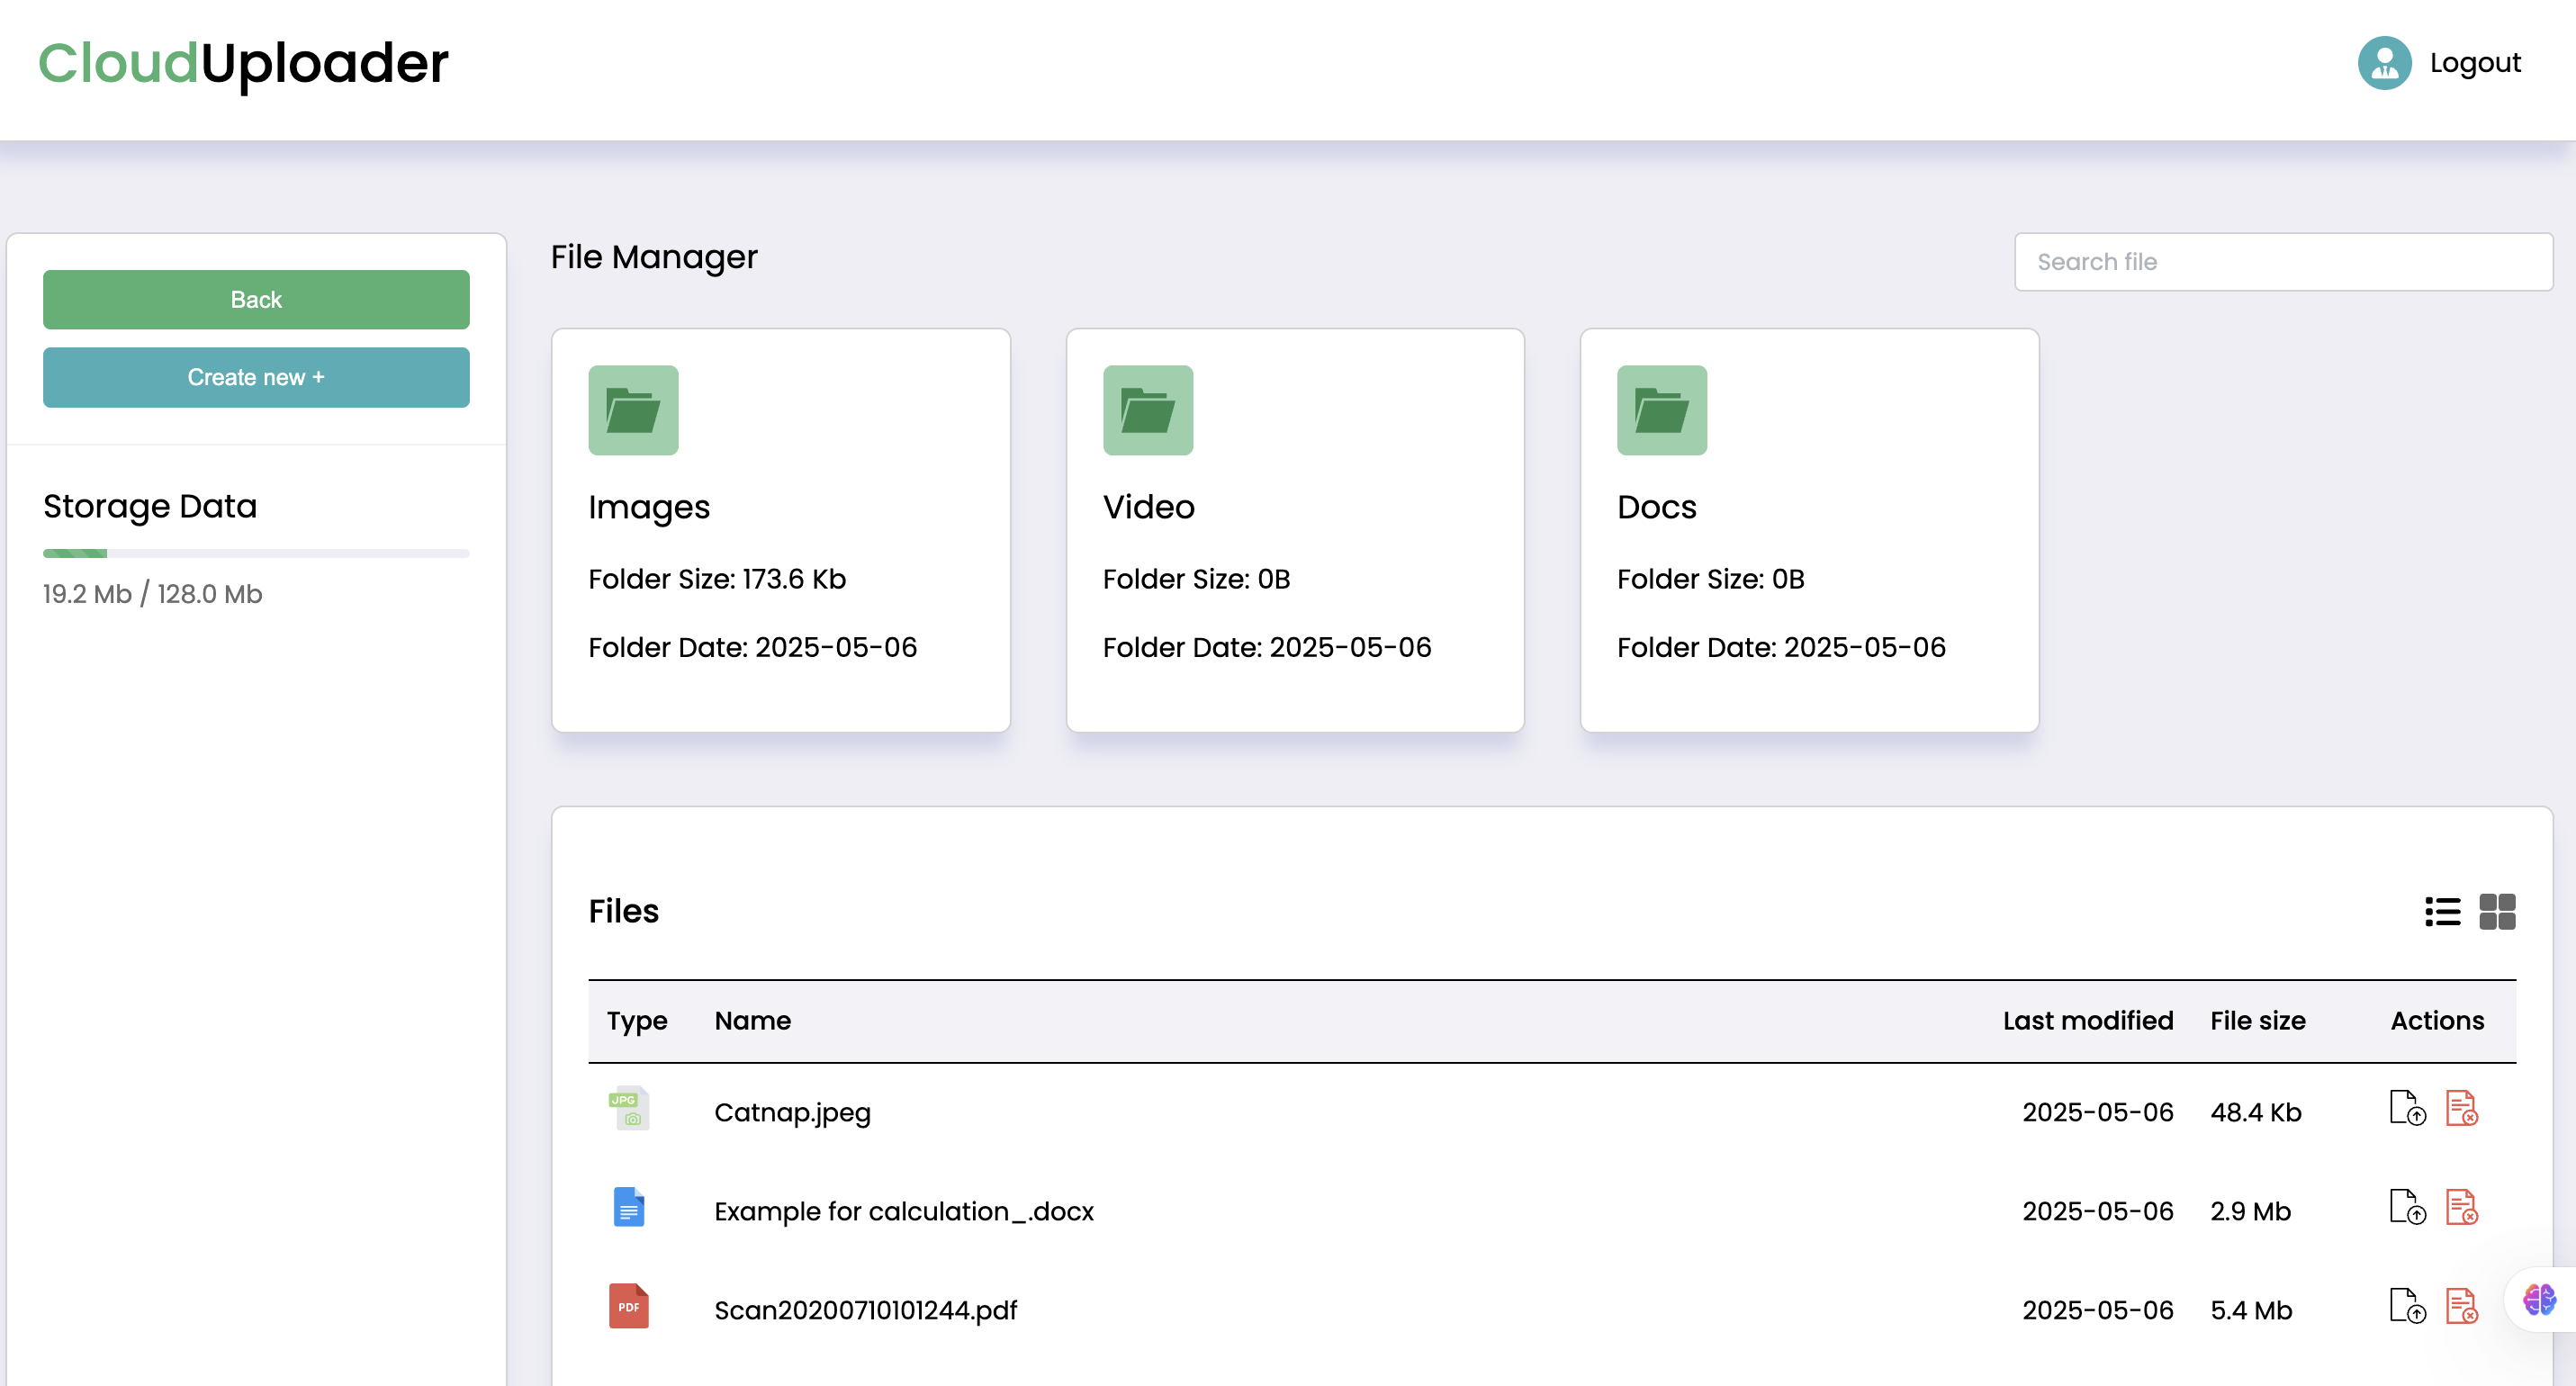This screenshot has height=1386, width=2576.
Task: Click red delete icon for the docx file
Action: point(2461,1207)
